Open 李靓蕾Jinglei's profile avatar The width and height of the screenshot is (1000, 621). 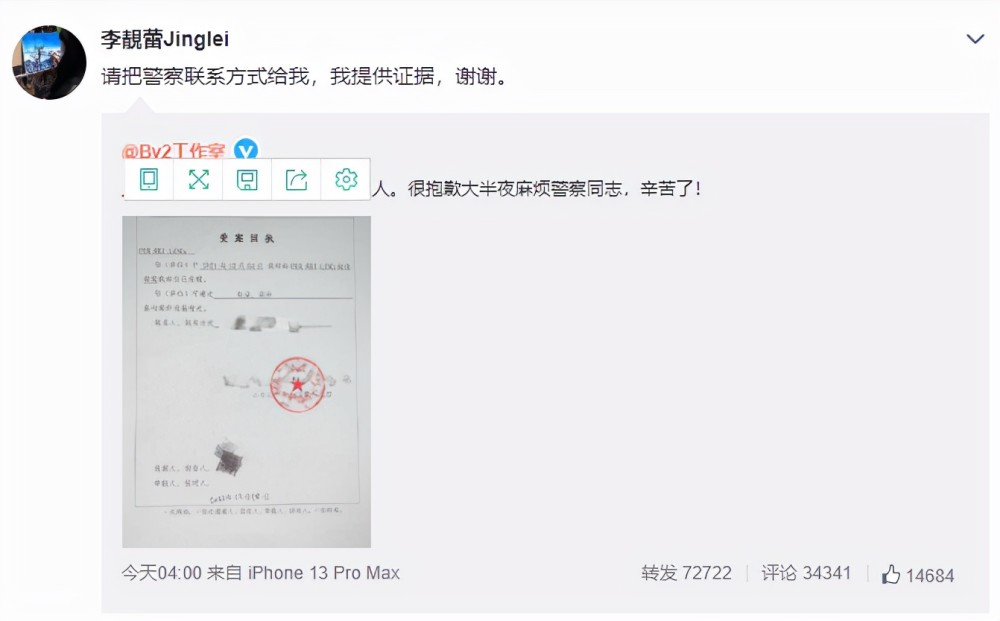(x=49, y=62)
